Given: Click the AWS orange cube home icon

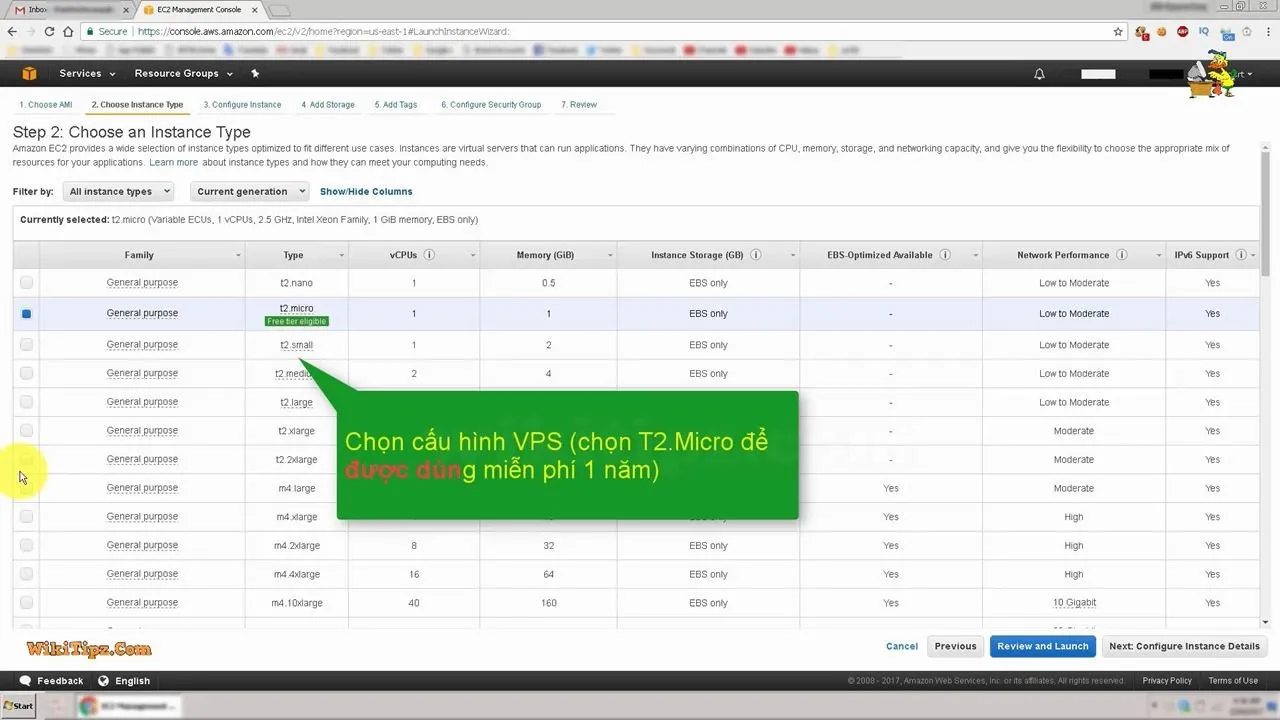Looking at the screenshot, I should coord(30,73).
